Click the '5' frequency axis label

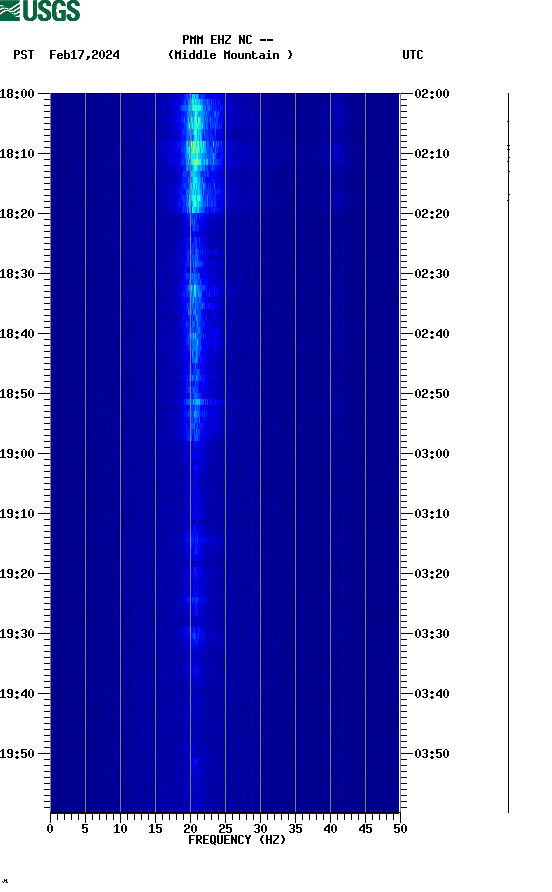tap(85, 829)
